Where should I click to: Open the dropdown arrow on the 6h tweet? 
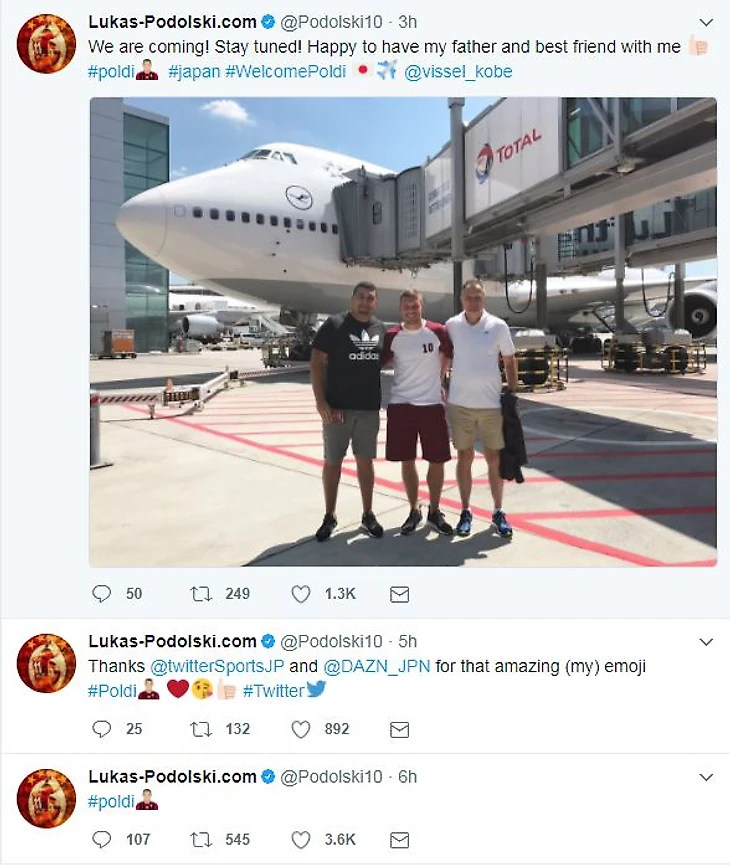click(706, 777)
